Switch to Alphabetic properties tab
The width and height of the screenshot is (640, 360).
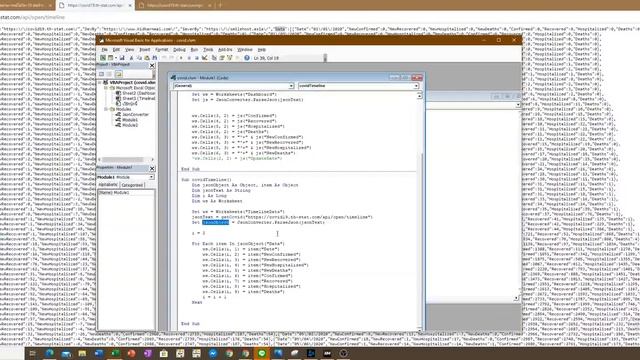108,185
